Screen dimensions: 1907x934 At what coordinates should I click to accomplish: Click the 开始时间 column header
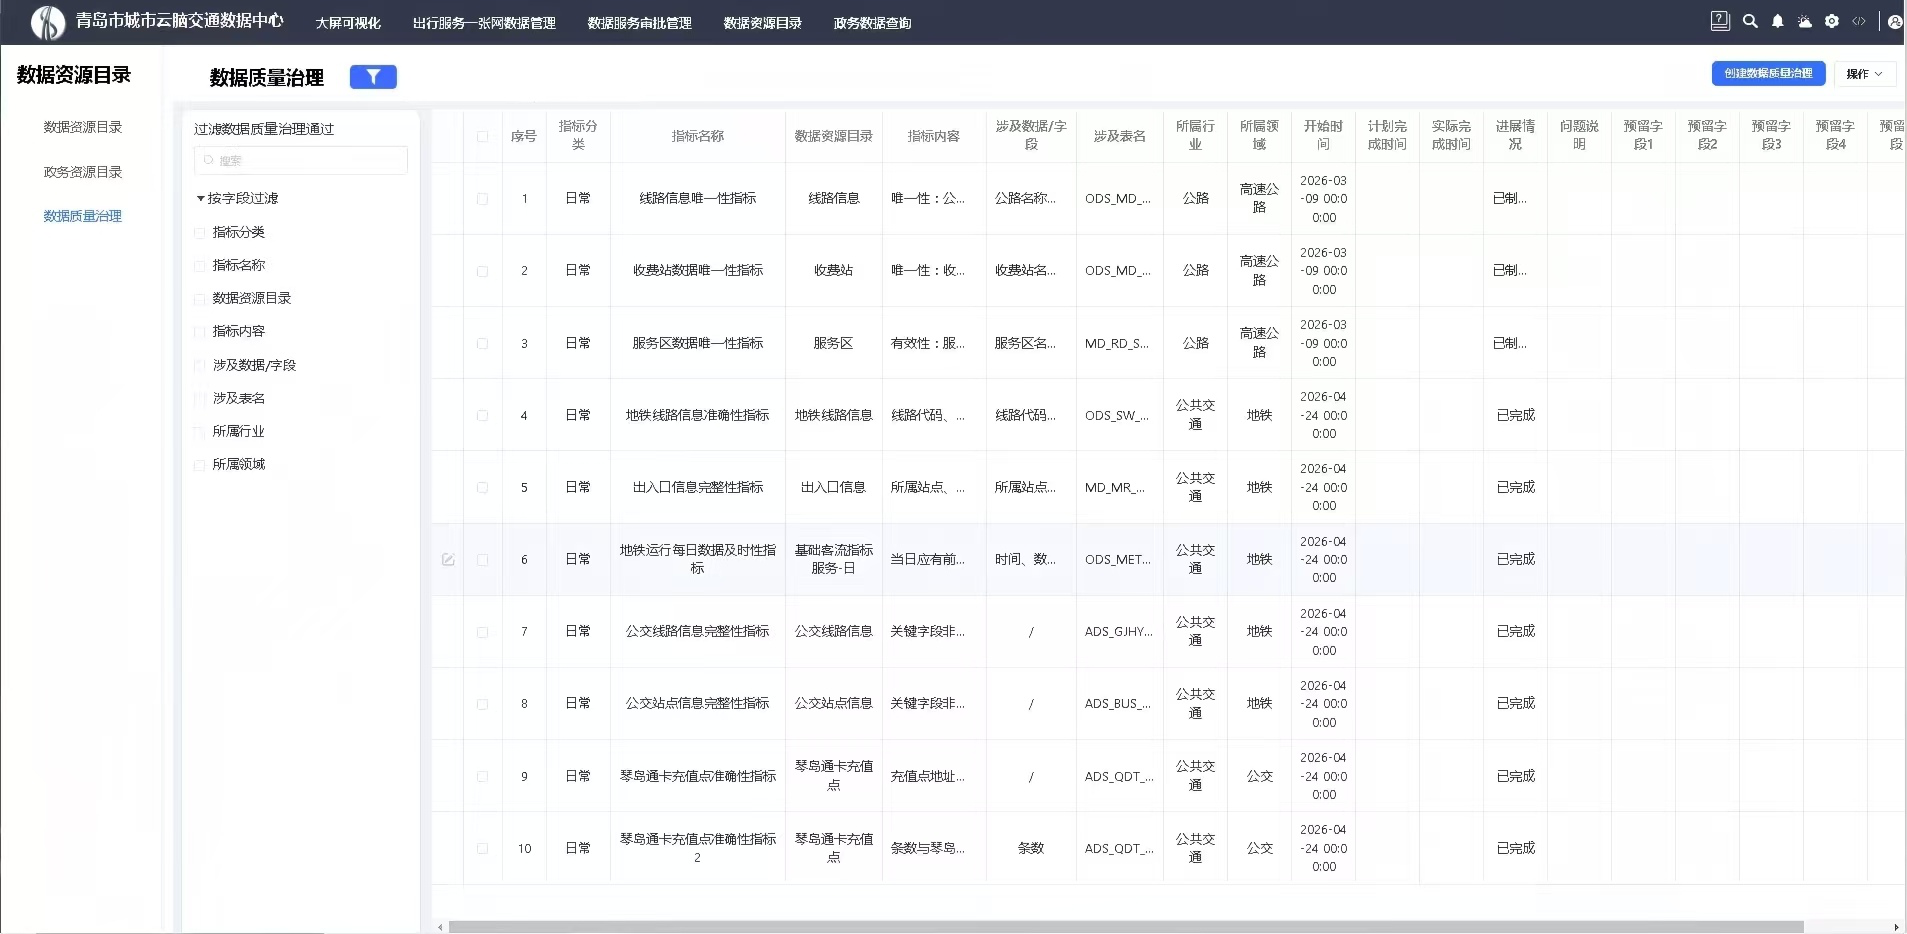tap(1323, 136)
